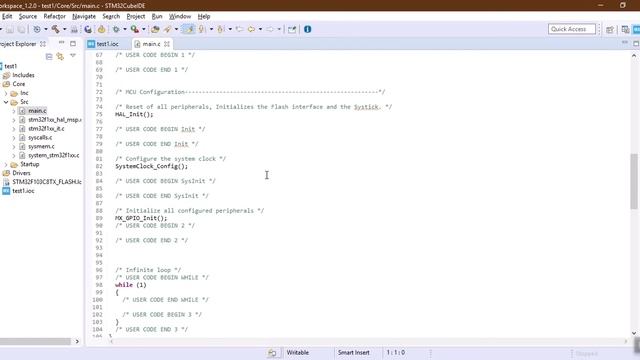Open the External Tools dropdown arrow

[x=144, y=29]
